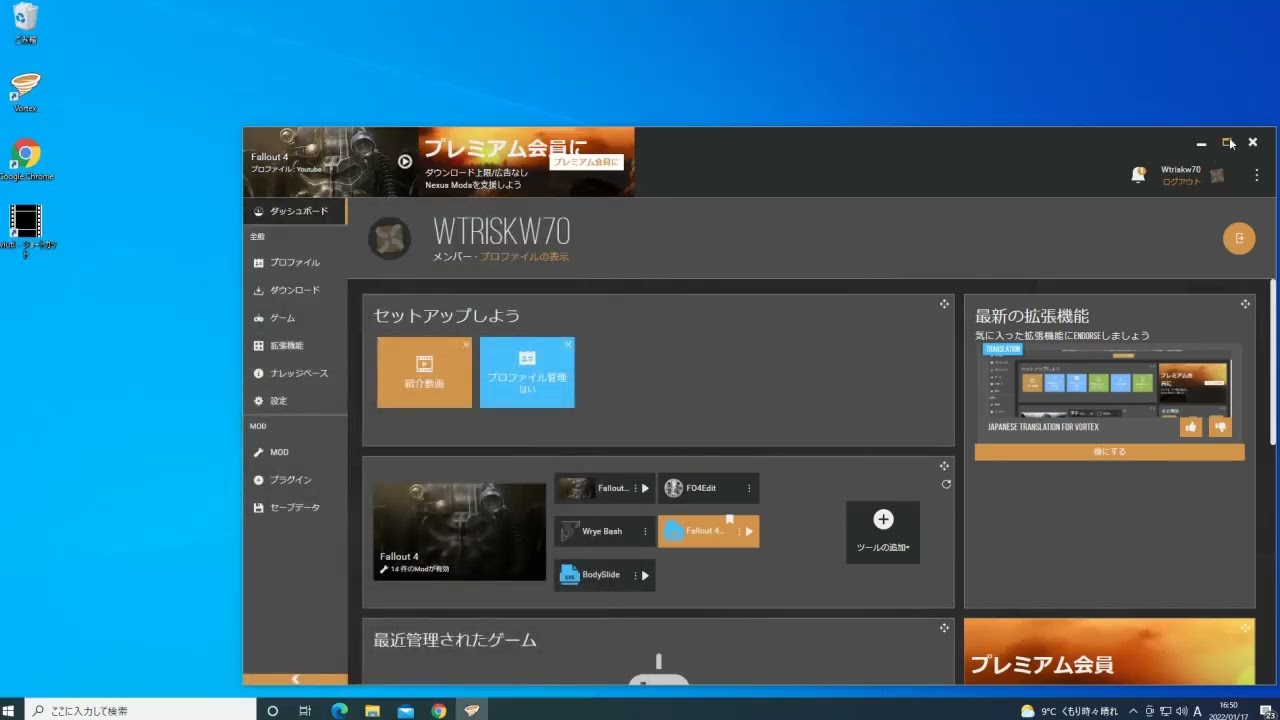Click the 後にする button
The width and height of the screenshot is (1280, 720).
click(x=1110, y=452)
